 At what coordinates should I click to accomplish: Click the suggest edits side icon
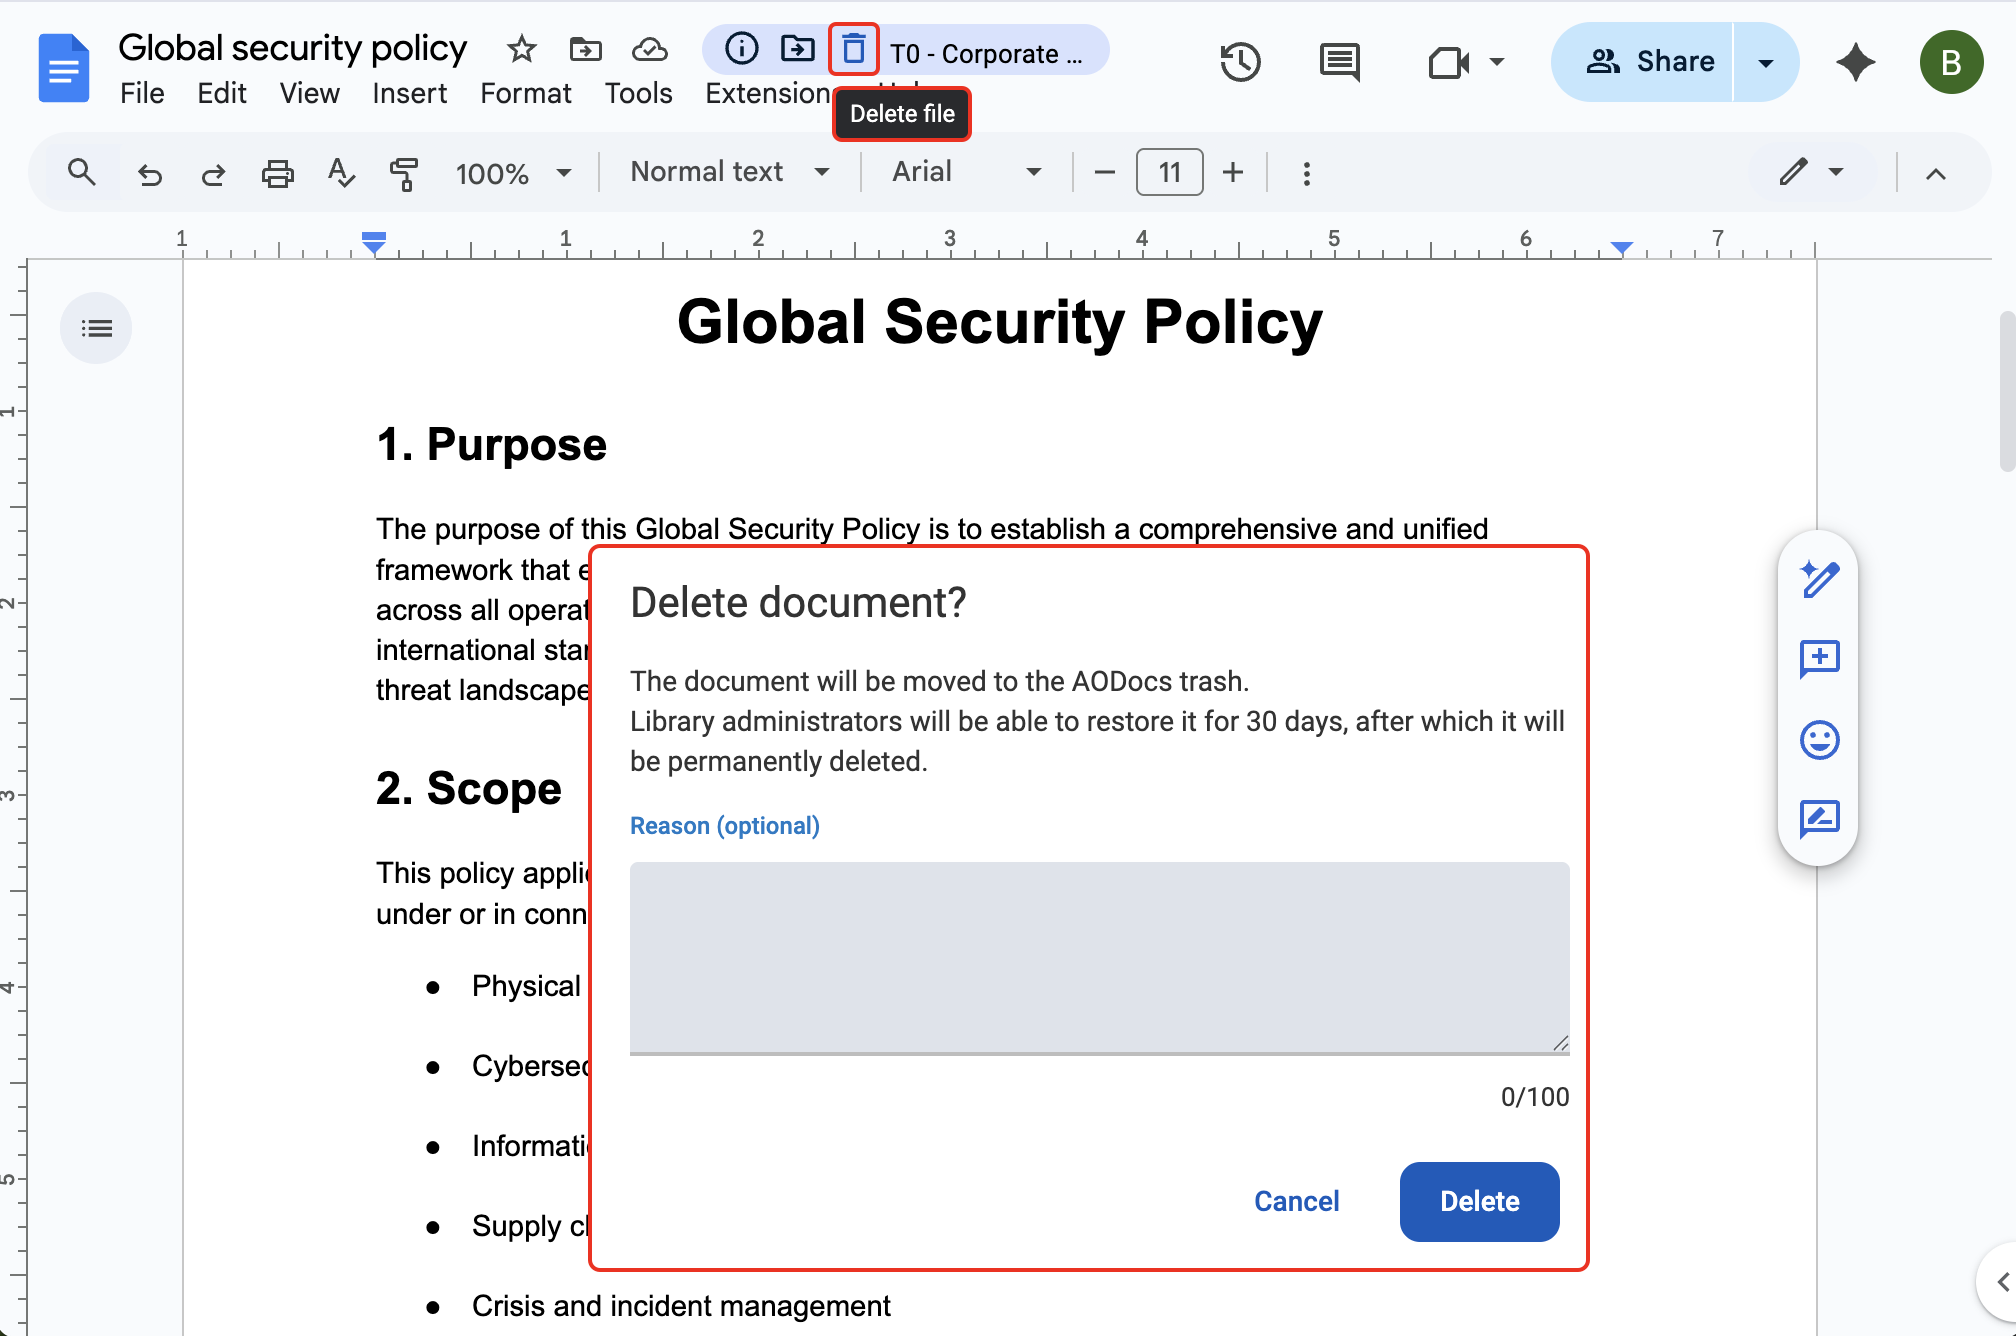1819,819
